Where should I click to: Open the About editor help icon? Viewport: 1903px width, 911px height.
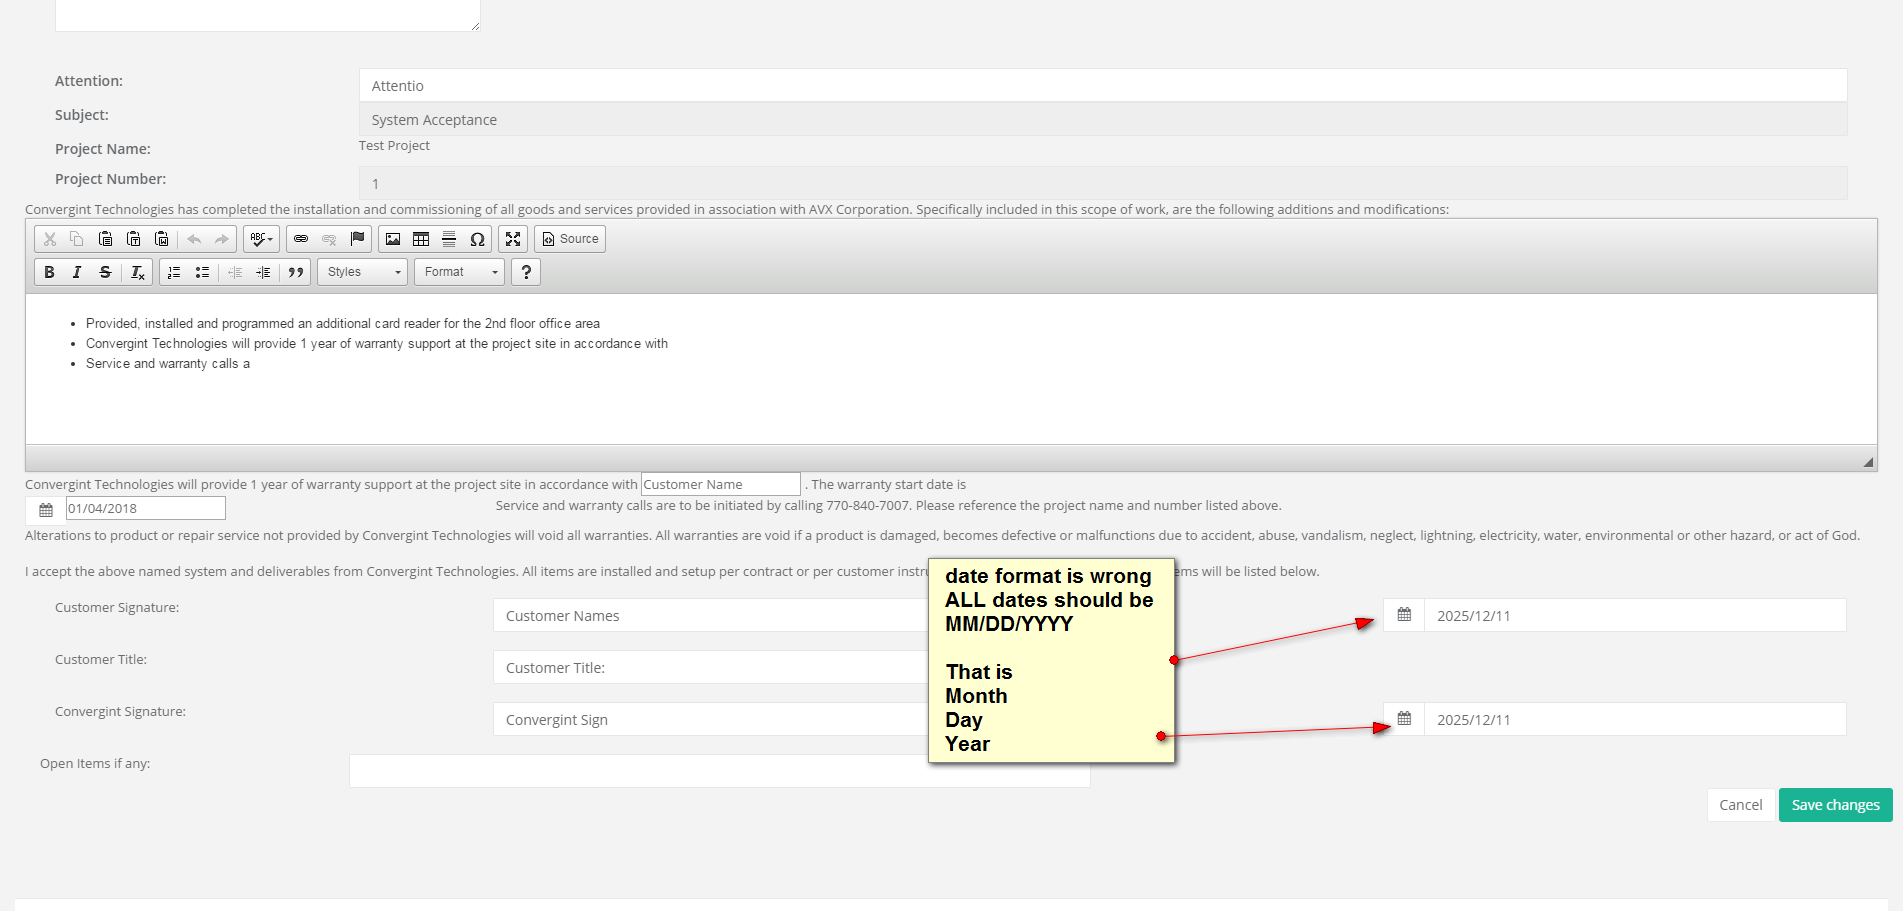click(526, 272)
